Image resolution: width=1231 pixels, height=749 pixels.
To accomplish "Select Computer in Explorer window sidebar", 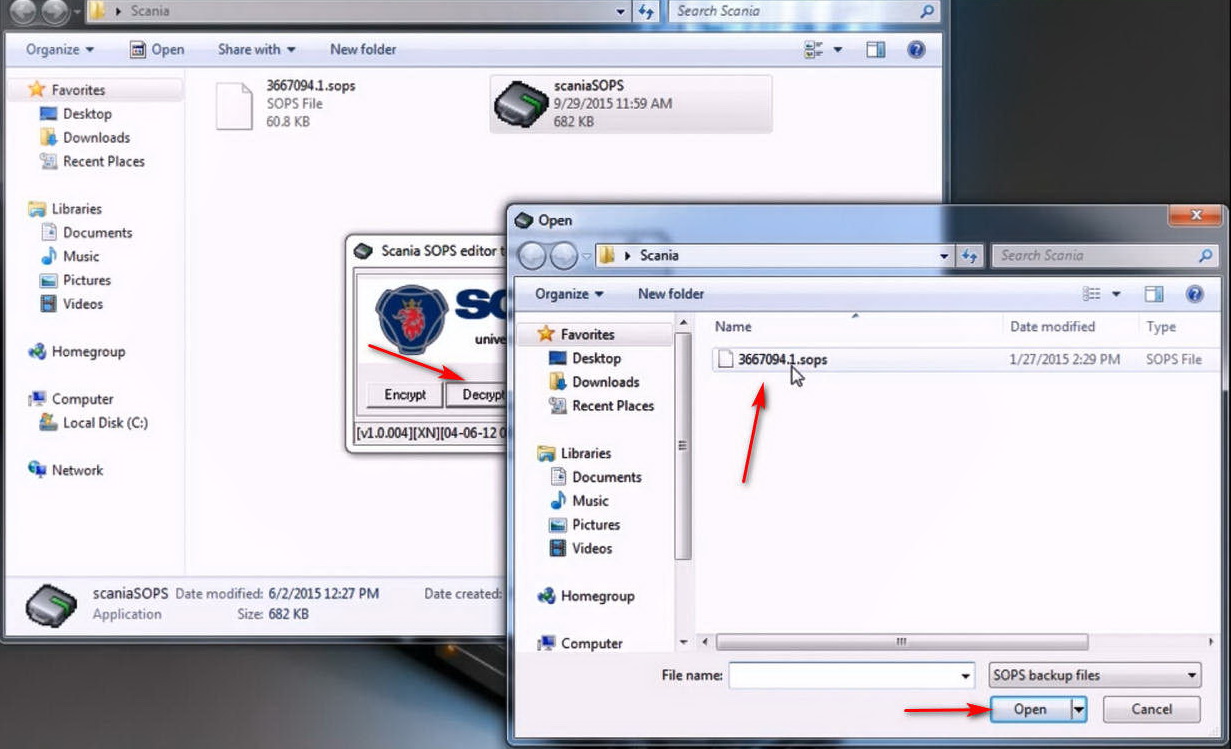I will coord(82,399).
